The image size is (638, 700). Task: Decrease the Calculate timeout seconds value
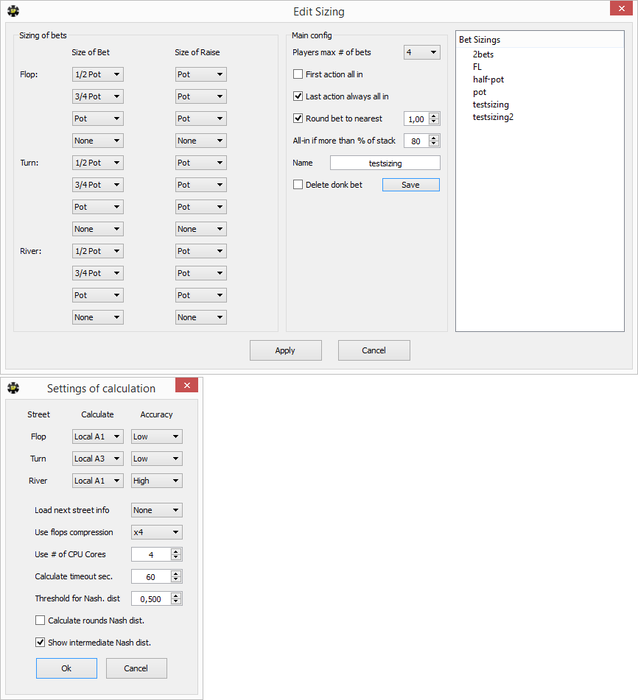[176, 579]
